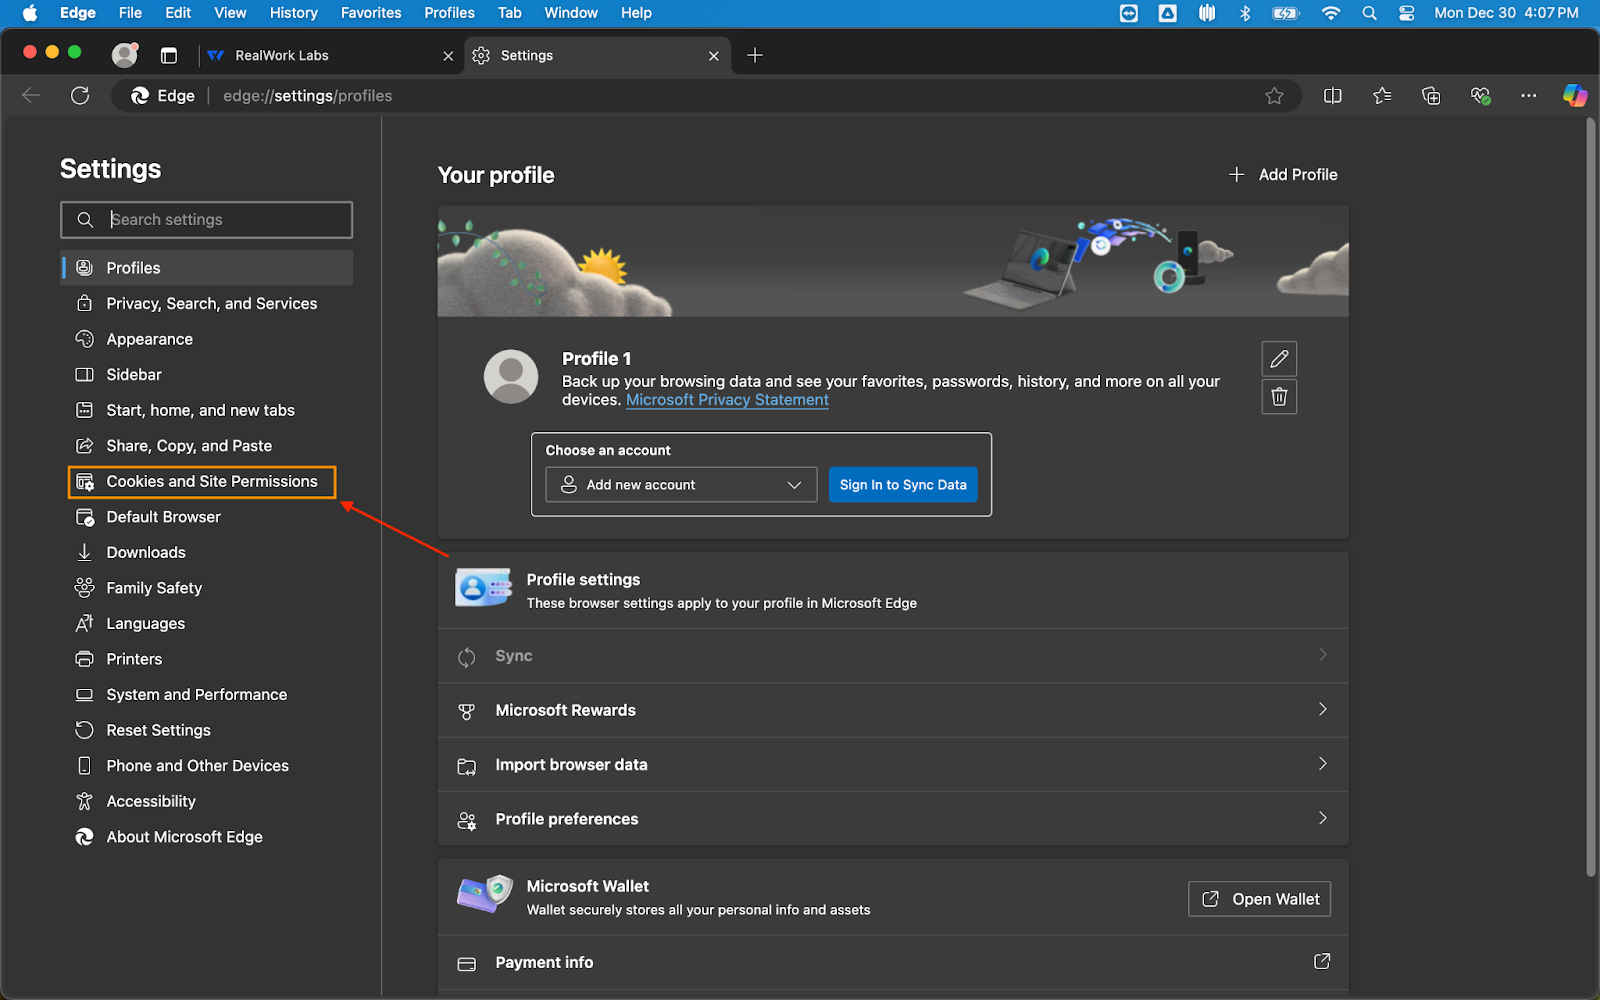Click Sign In to Sync Data button
1600x1000 pixels.
point(903,485)
